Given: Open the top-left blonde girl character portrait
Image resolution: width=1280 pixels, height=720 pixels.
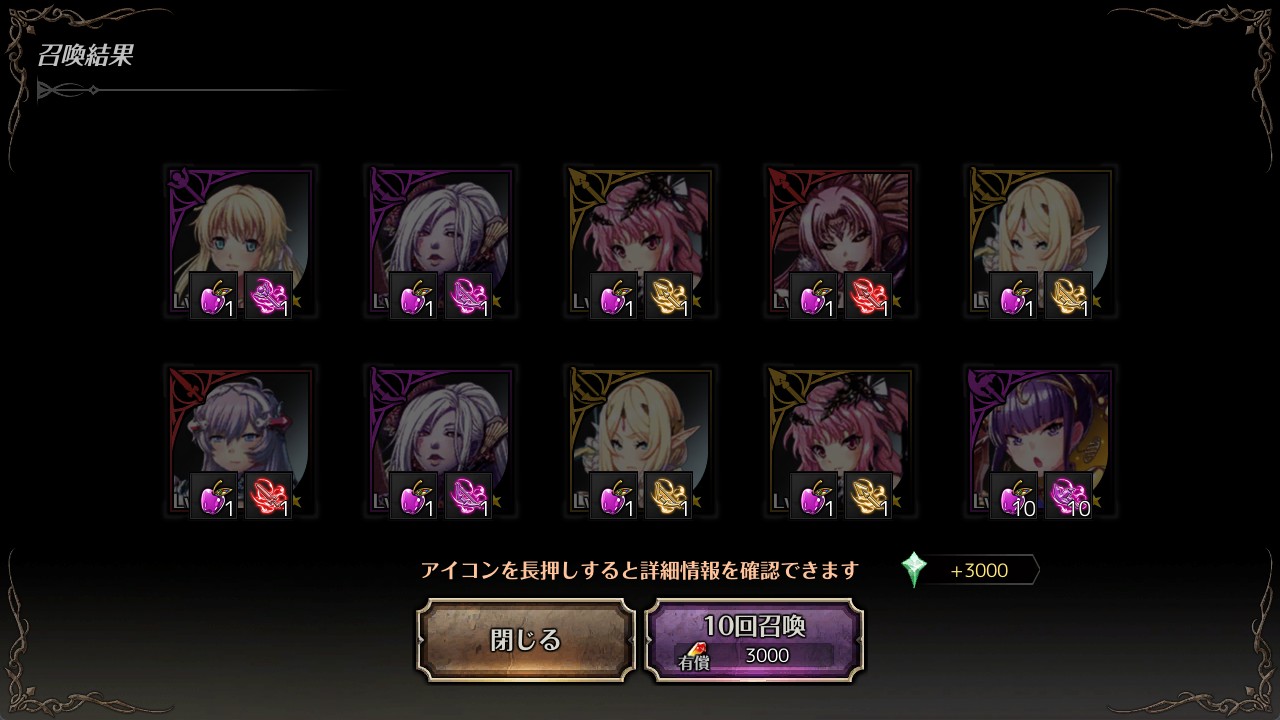Looking at the screenshot, I should click(x=240, y=241).
